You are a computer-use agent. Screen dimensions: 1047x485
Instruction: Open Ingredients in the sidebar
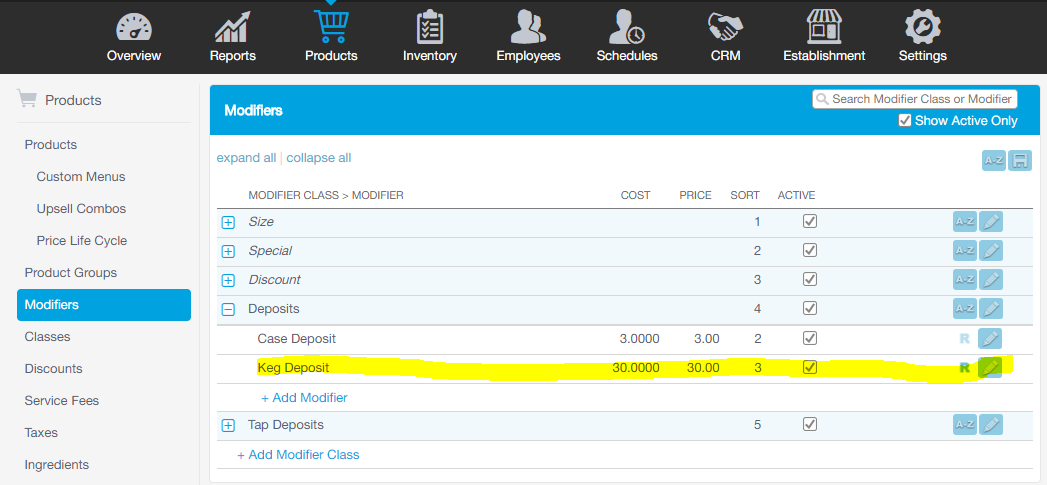(57, 465)
